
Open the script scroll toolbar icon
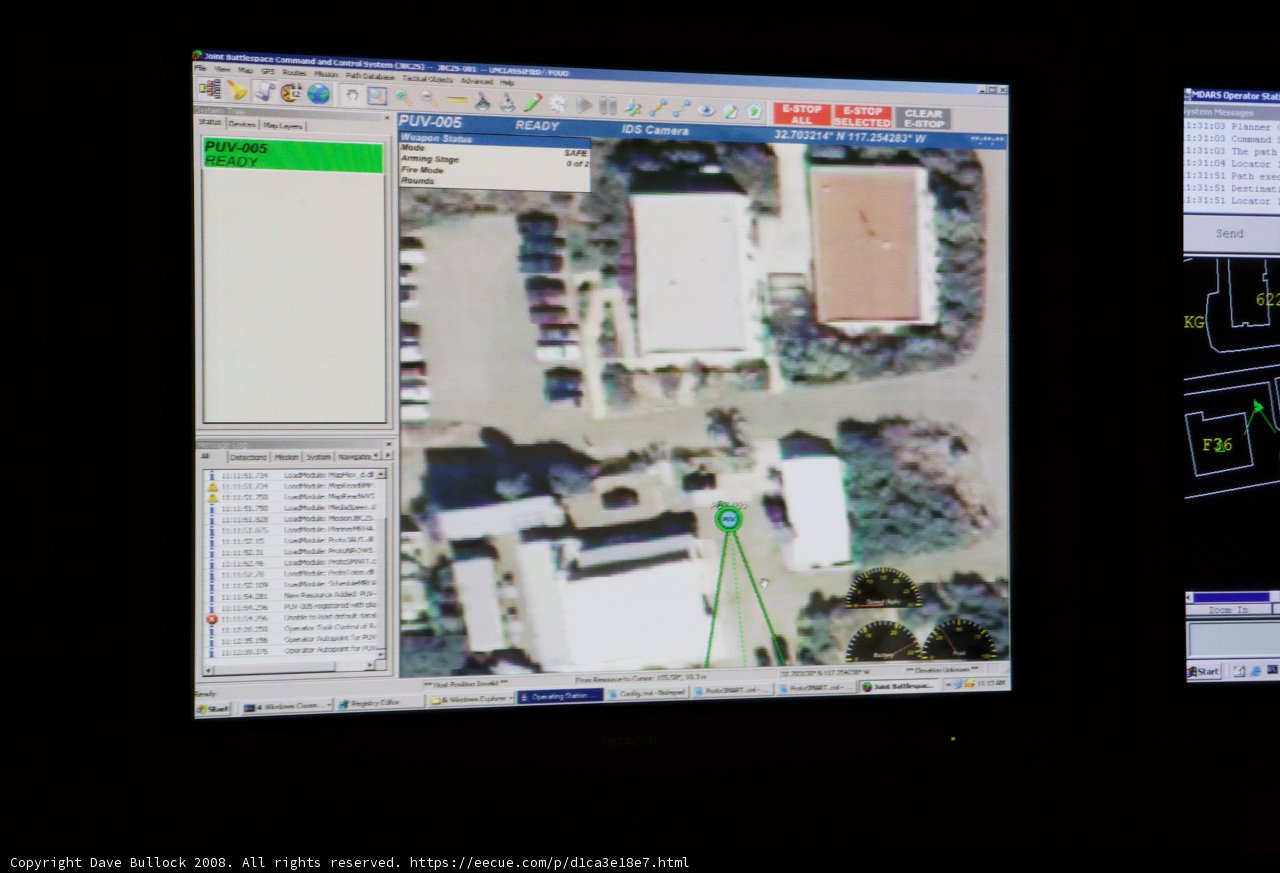[264, 91]
